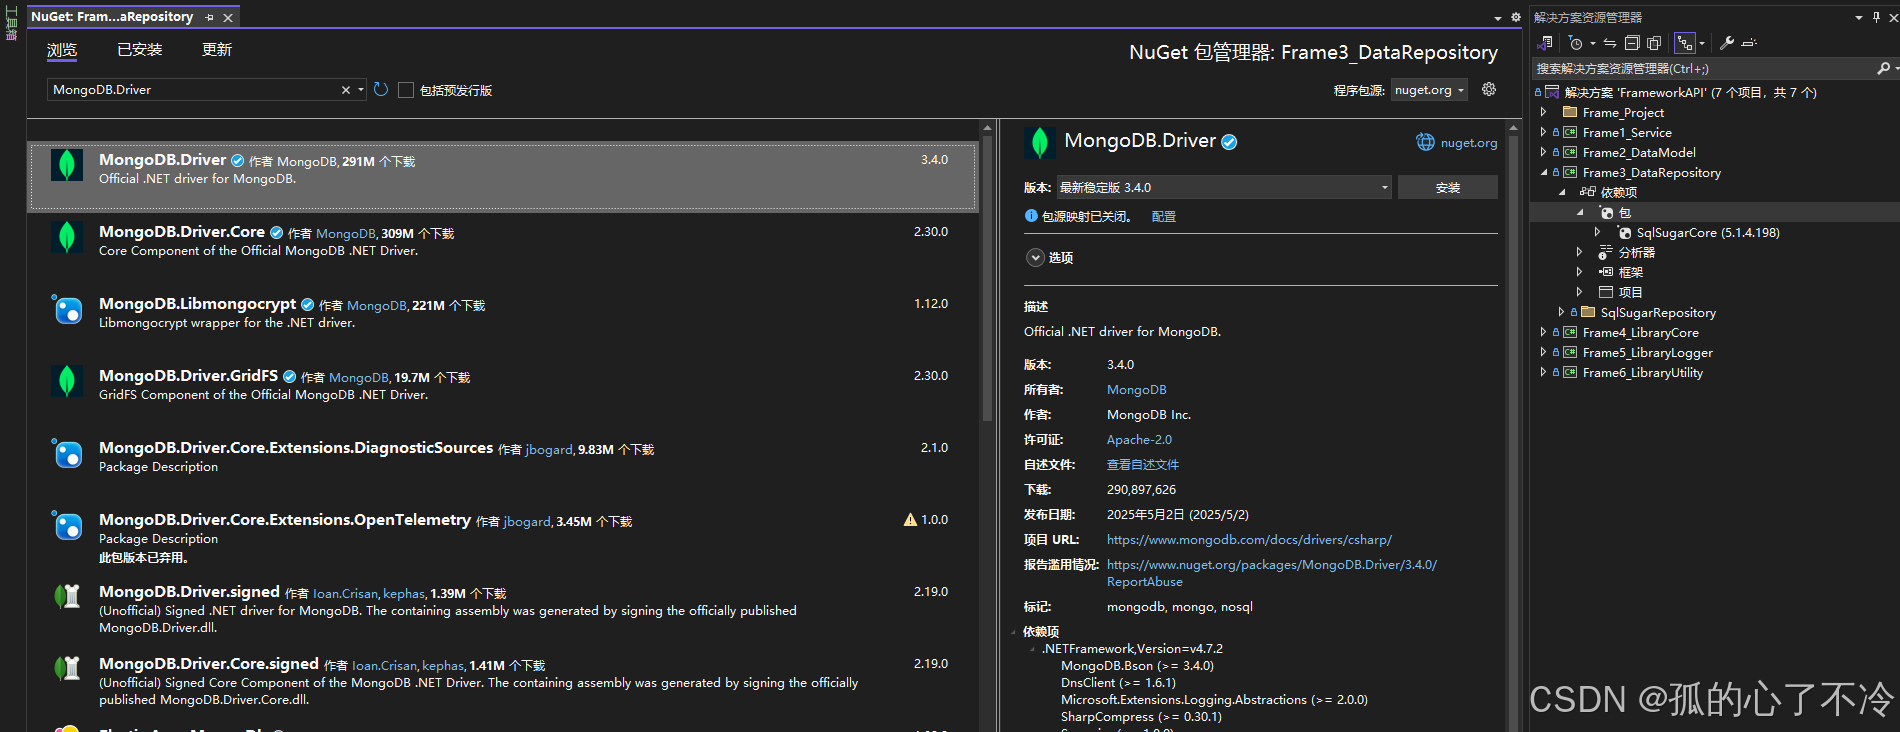Open the document window list dropdown arrow
The height and width of the screenshot is (732, 1900).
pyautogui.click(x=1498, y=18)
